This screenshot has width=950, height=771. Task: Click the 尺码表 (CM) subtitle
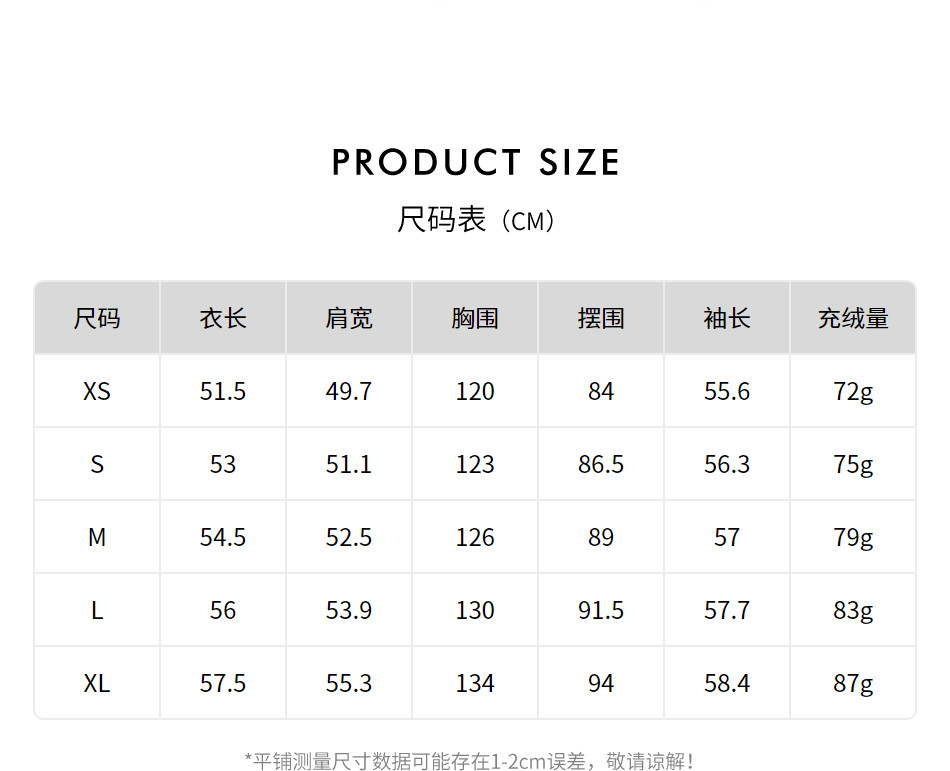[x=475, y=220]
